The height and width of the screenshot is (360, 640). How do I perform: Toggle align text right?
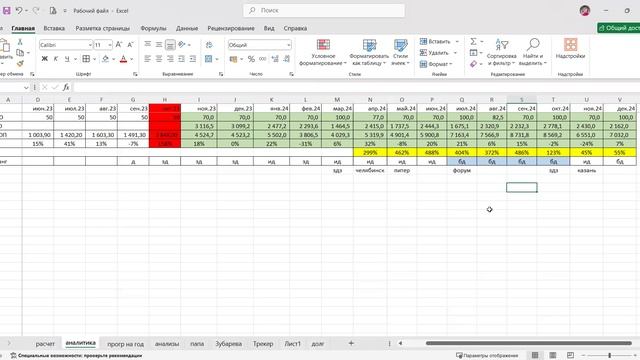[170, 59]
